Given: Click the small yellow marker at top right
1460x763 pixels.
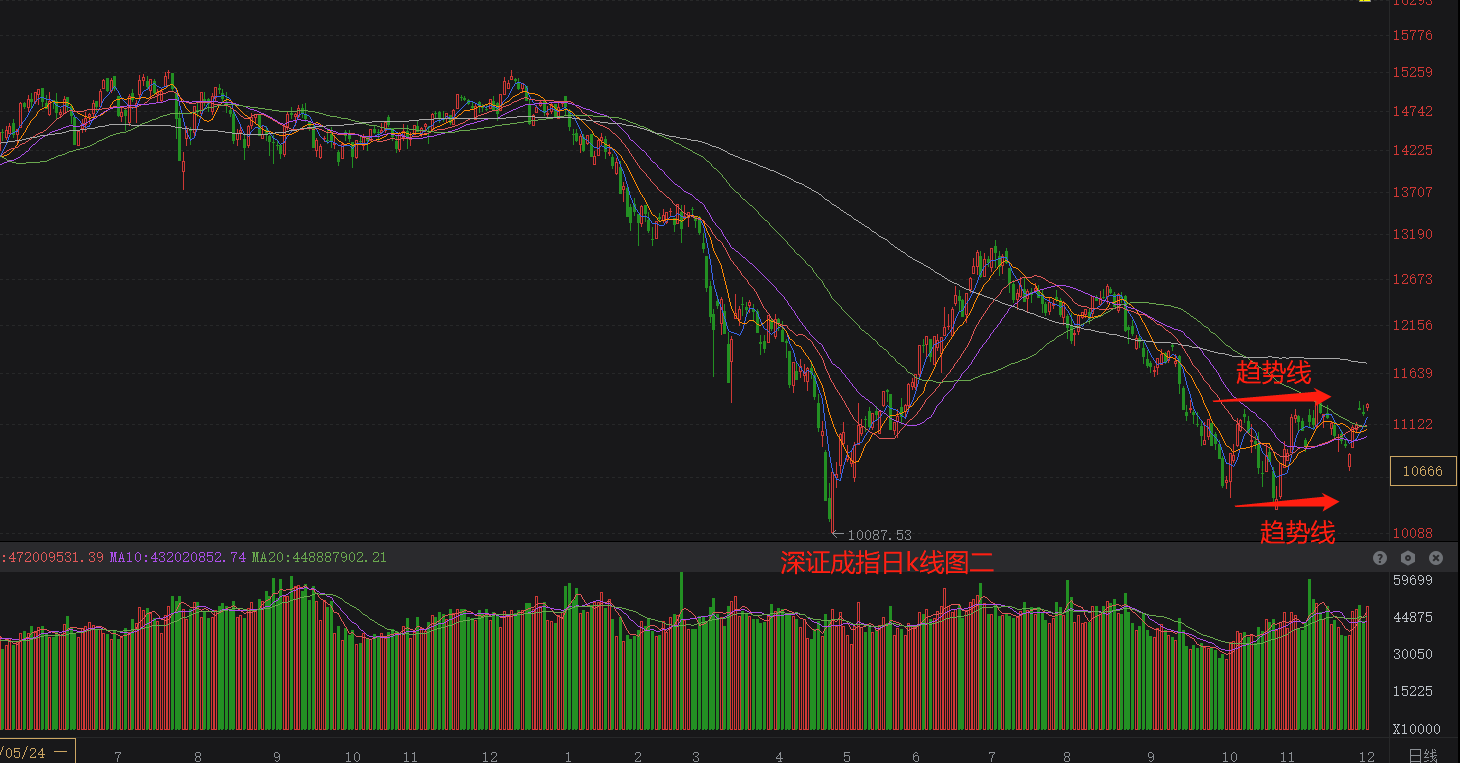Looking at the screenshot, I should click(1365, 4).
